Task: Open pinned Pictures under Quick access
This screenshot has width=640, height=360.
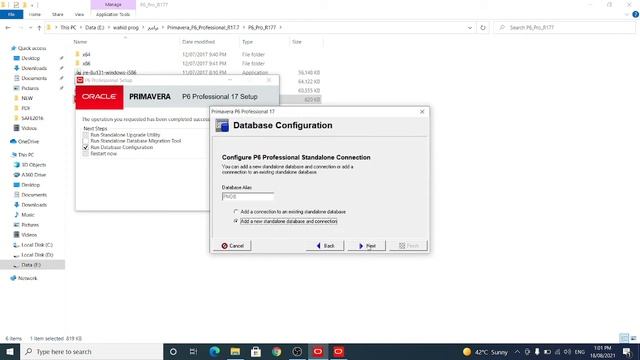Action: tap(30, 88)
